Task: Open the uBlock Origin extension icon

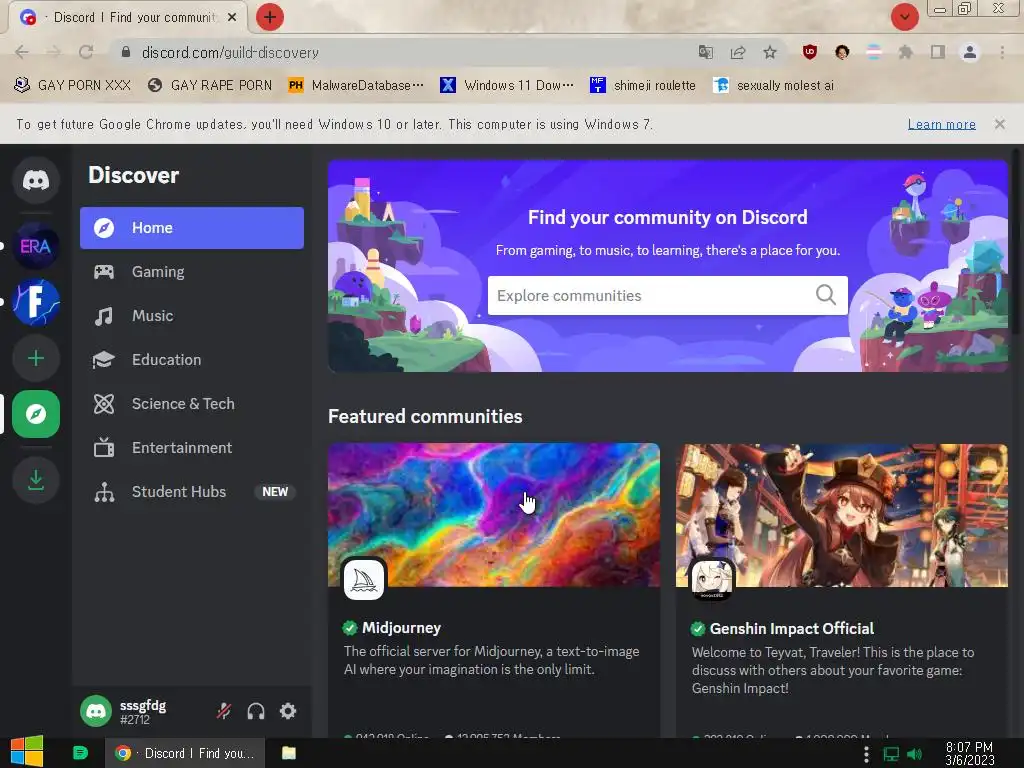Action: point(810,52)
